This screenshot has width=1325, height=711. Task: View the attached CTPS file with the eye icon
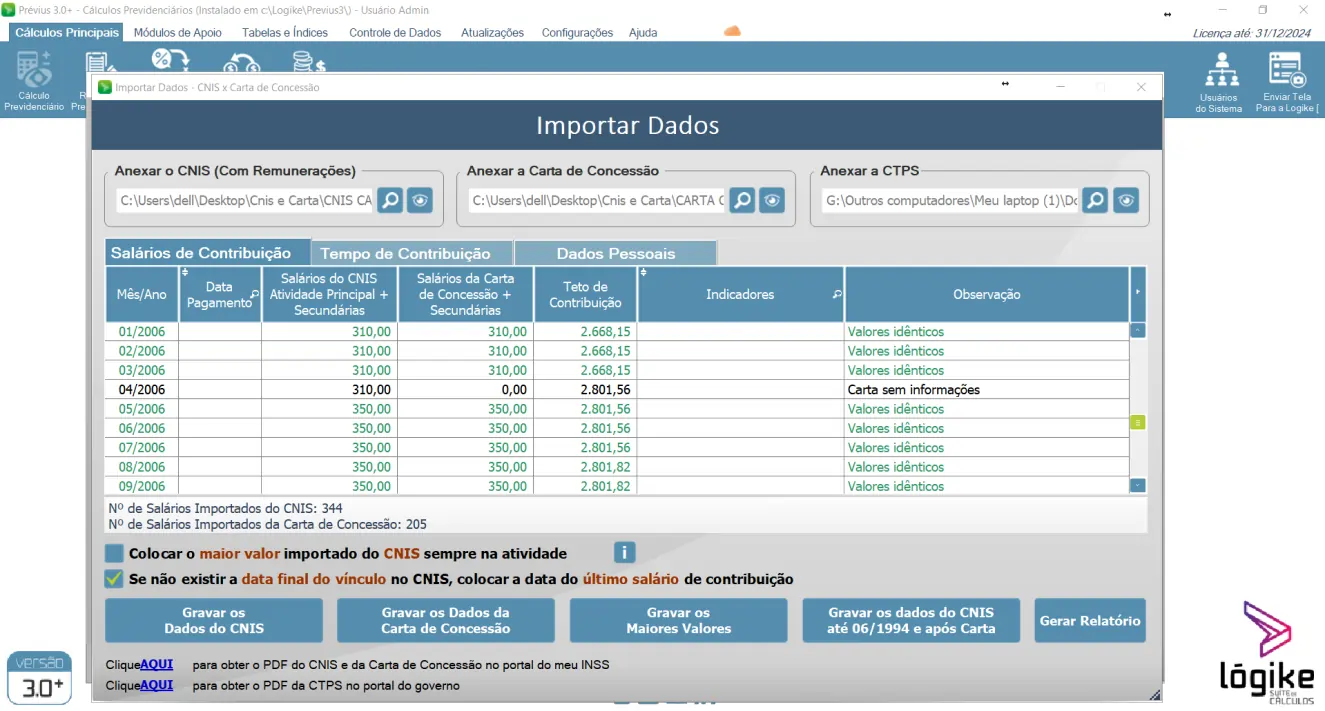tap(1126, 201)
